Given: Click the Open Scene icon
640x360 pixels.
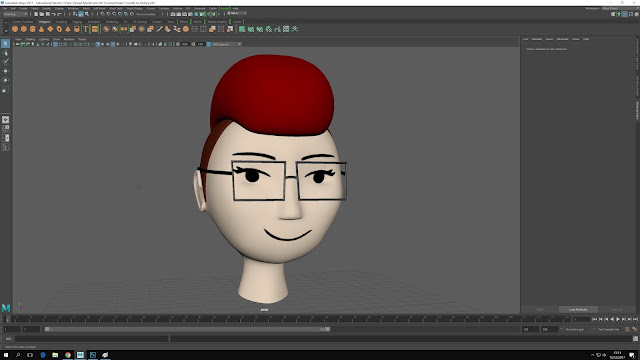Looking at the screenshot, I should pos(42,14).
